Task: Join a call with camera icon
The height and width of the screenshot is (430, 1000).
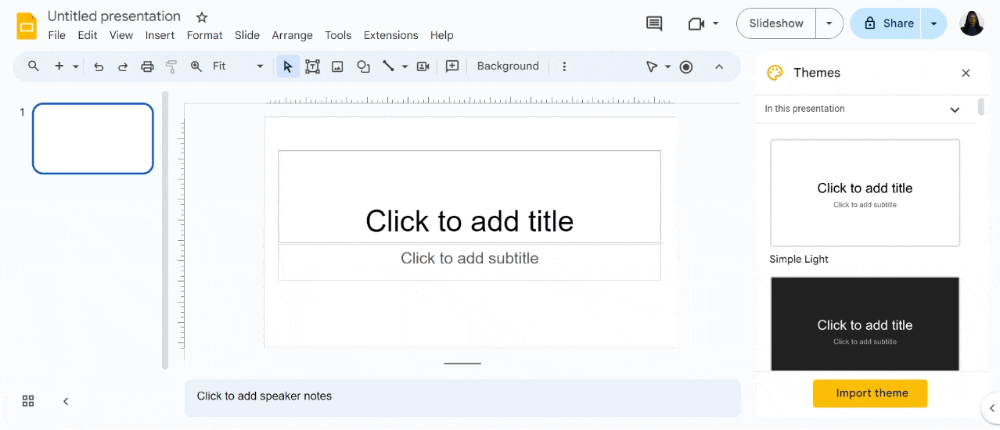Action: coord(696,24)
